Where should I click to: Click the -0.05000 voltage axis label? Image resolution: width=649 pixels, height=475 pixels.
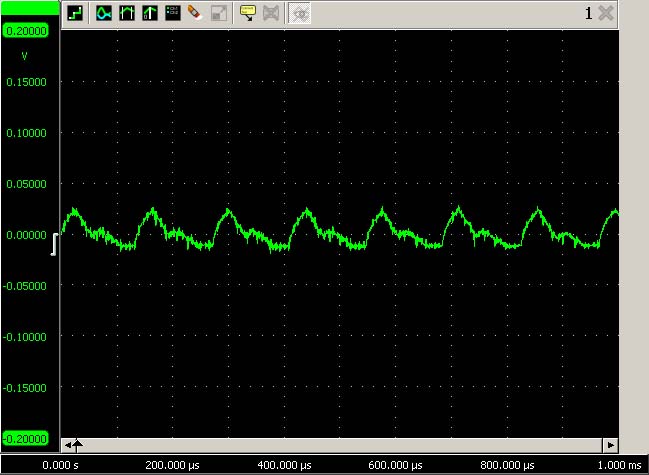25,285
